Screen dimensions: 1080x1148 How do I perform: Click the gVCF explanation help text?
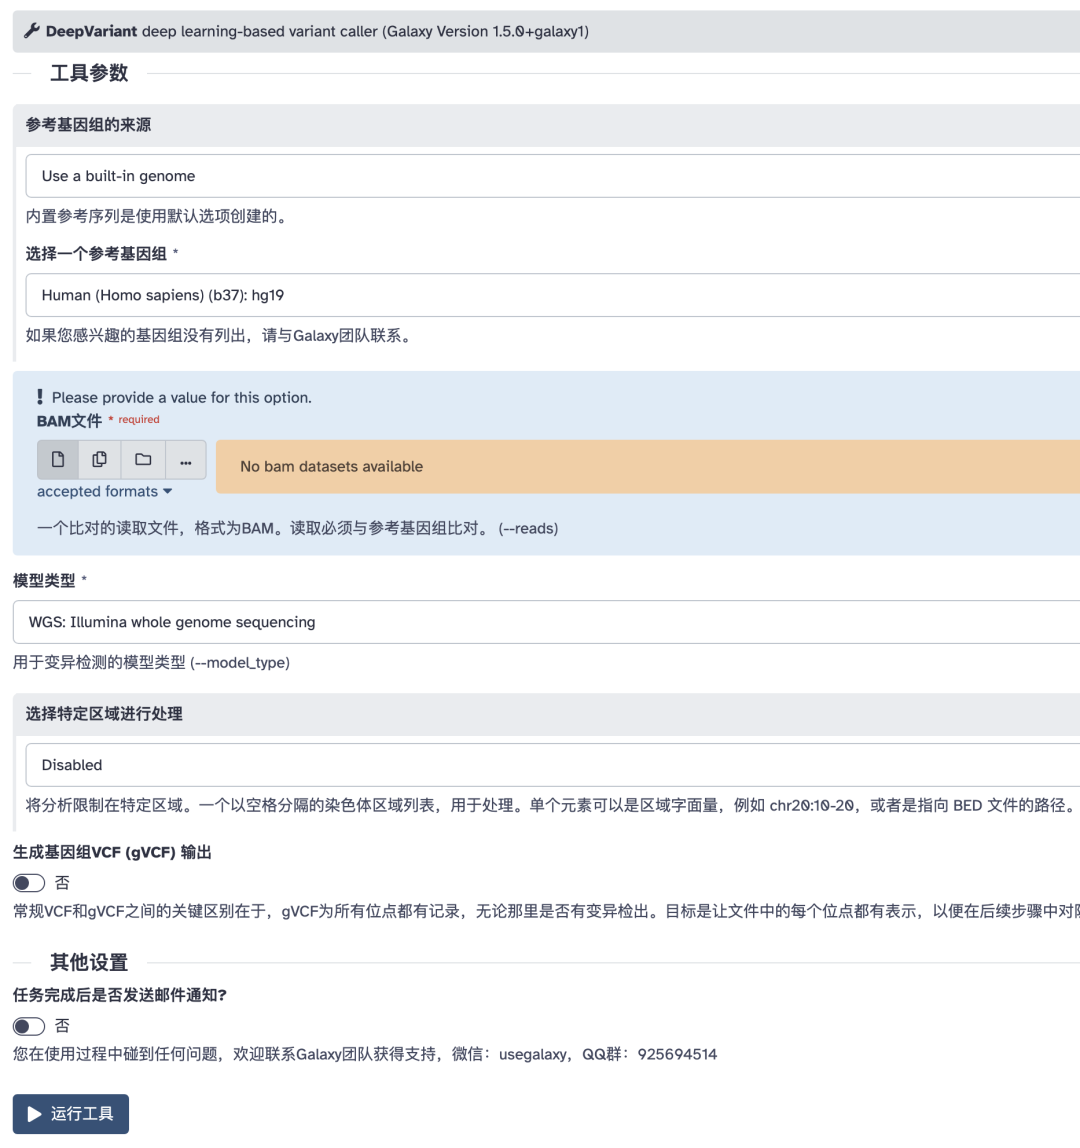[546, 912]
